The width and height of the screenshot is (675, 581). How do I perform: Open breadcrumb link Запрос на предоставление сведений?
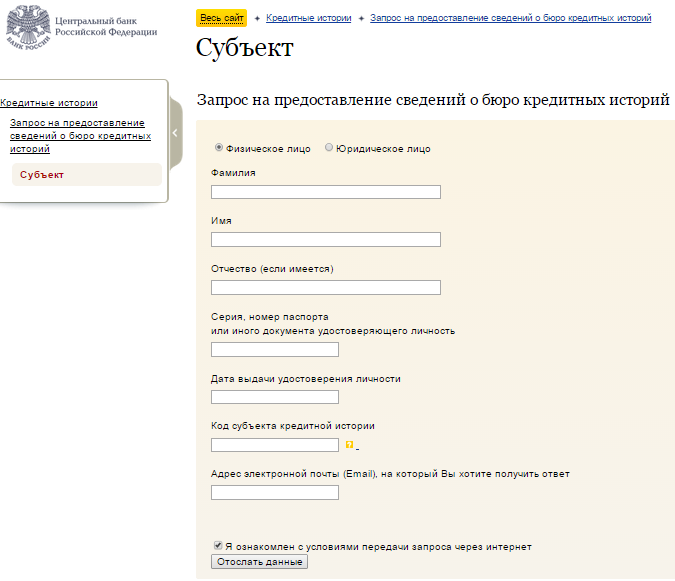(510, 18)
